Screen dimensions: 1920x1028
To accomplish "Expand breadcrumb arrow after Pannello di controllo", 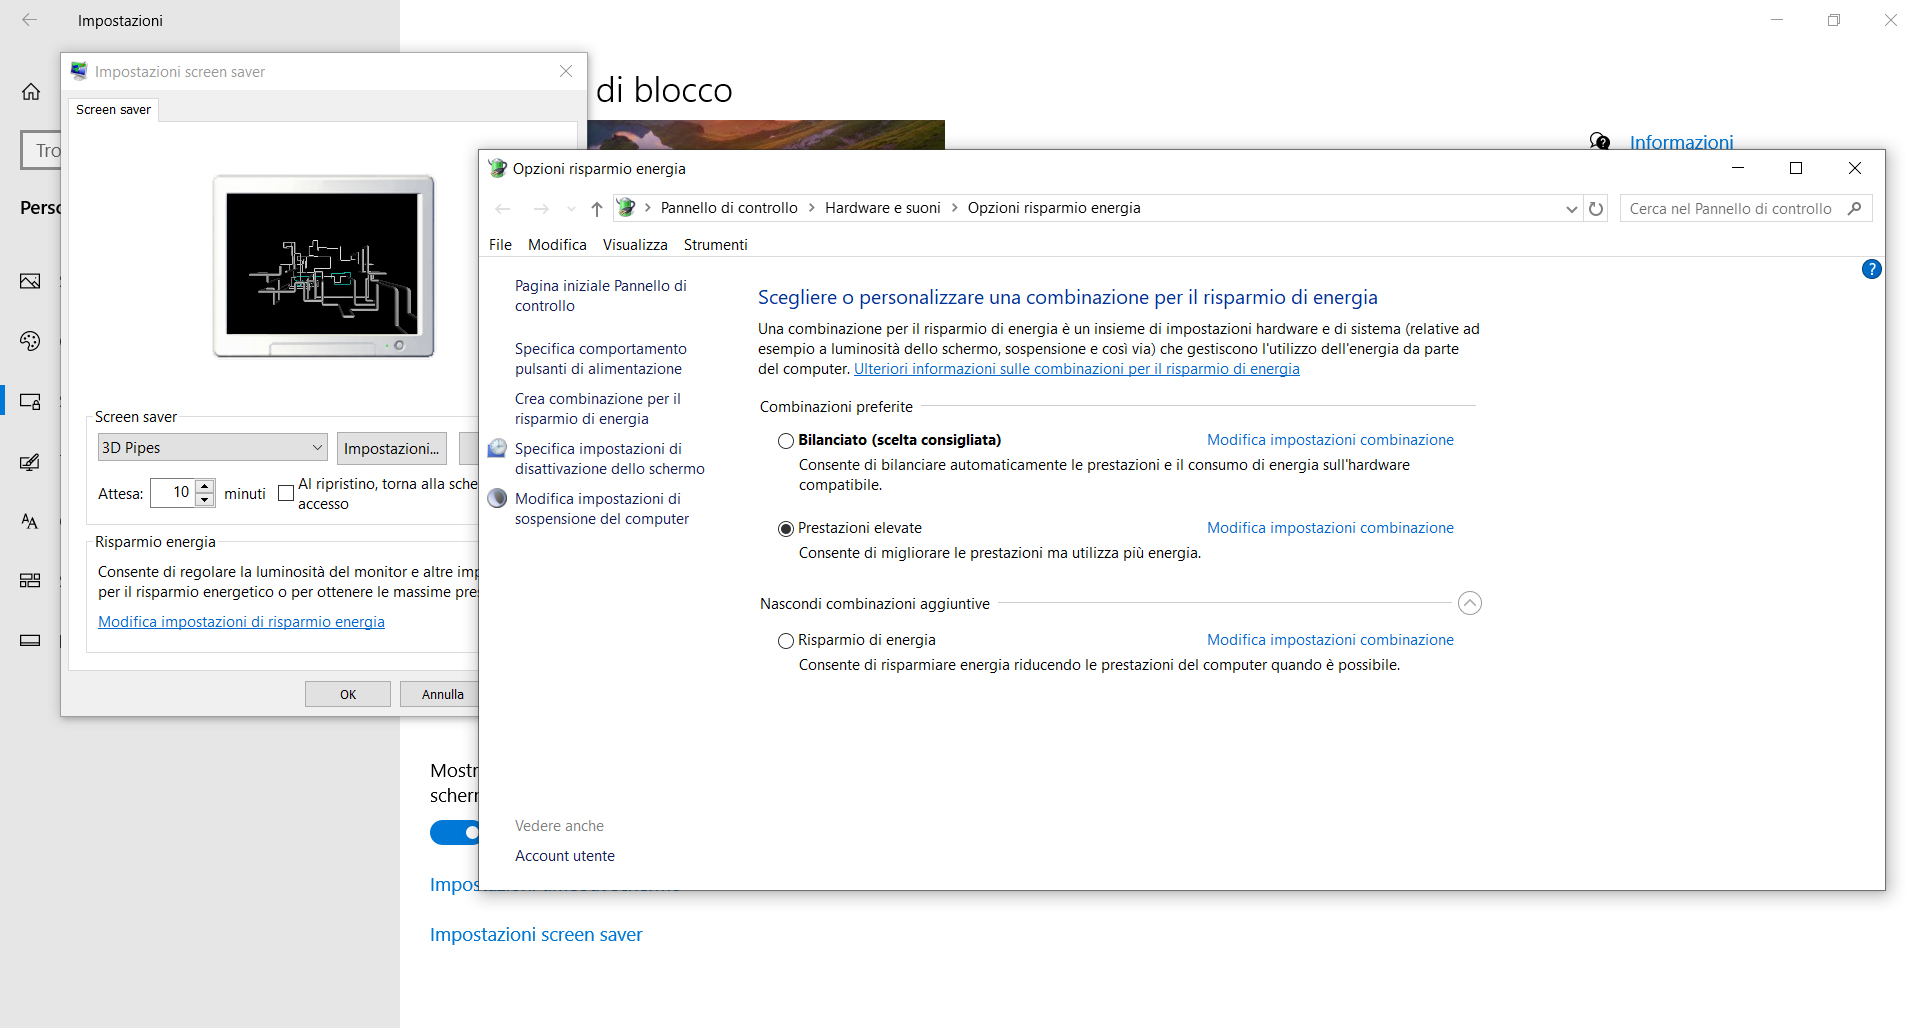I will pos(811,208).
